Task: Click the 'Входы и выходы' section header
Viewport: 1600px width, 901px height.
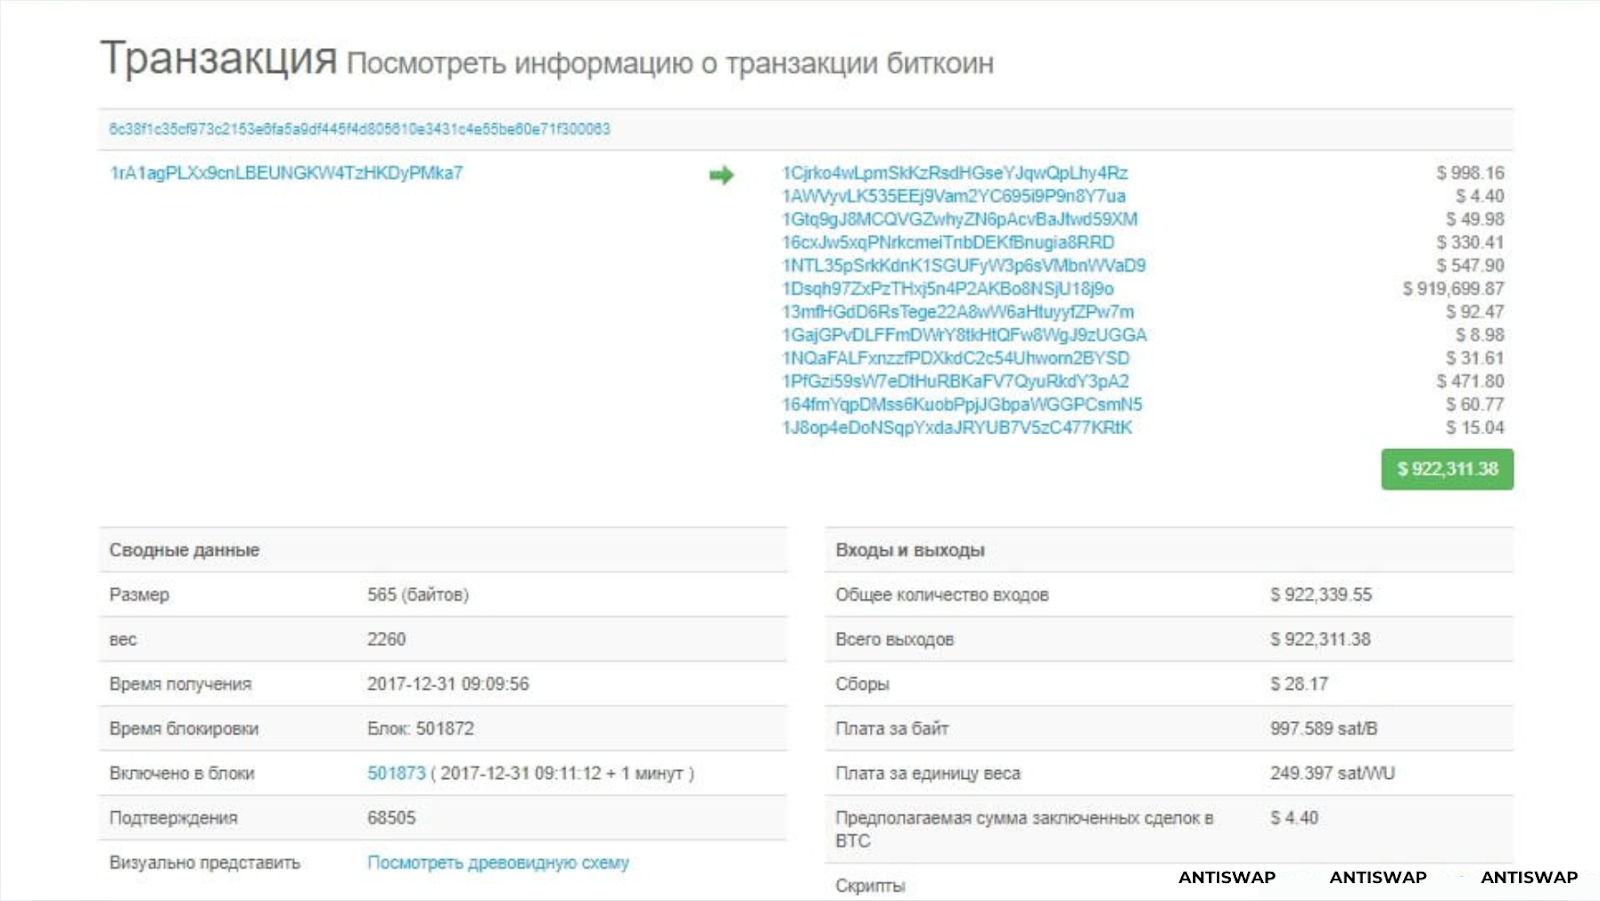Action: [x=909, y=550]
